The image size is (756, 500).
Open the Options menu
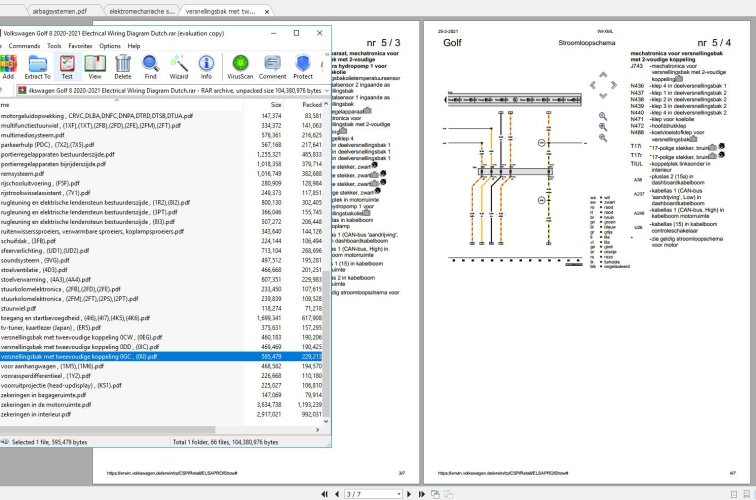coord(110,46)
